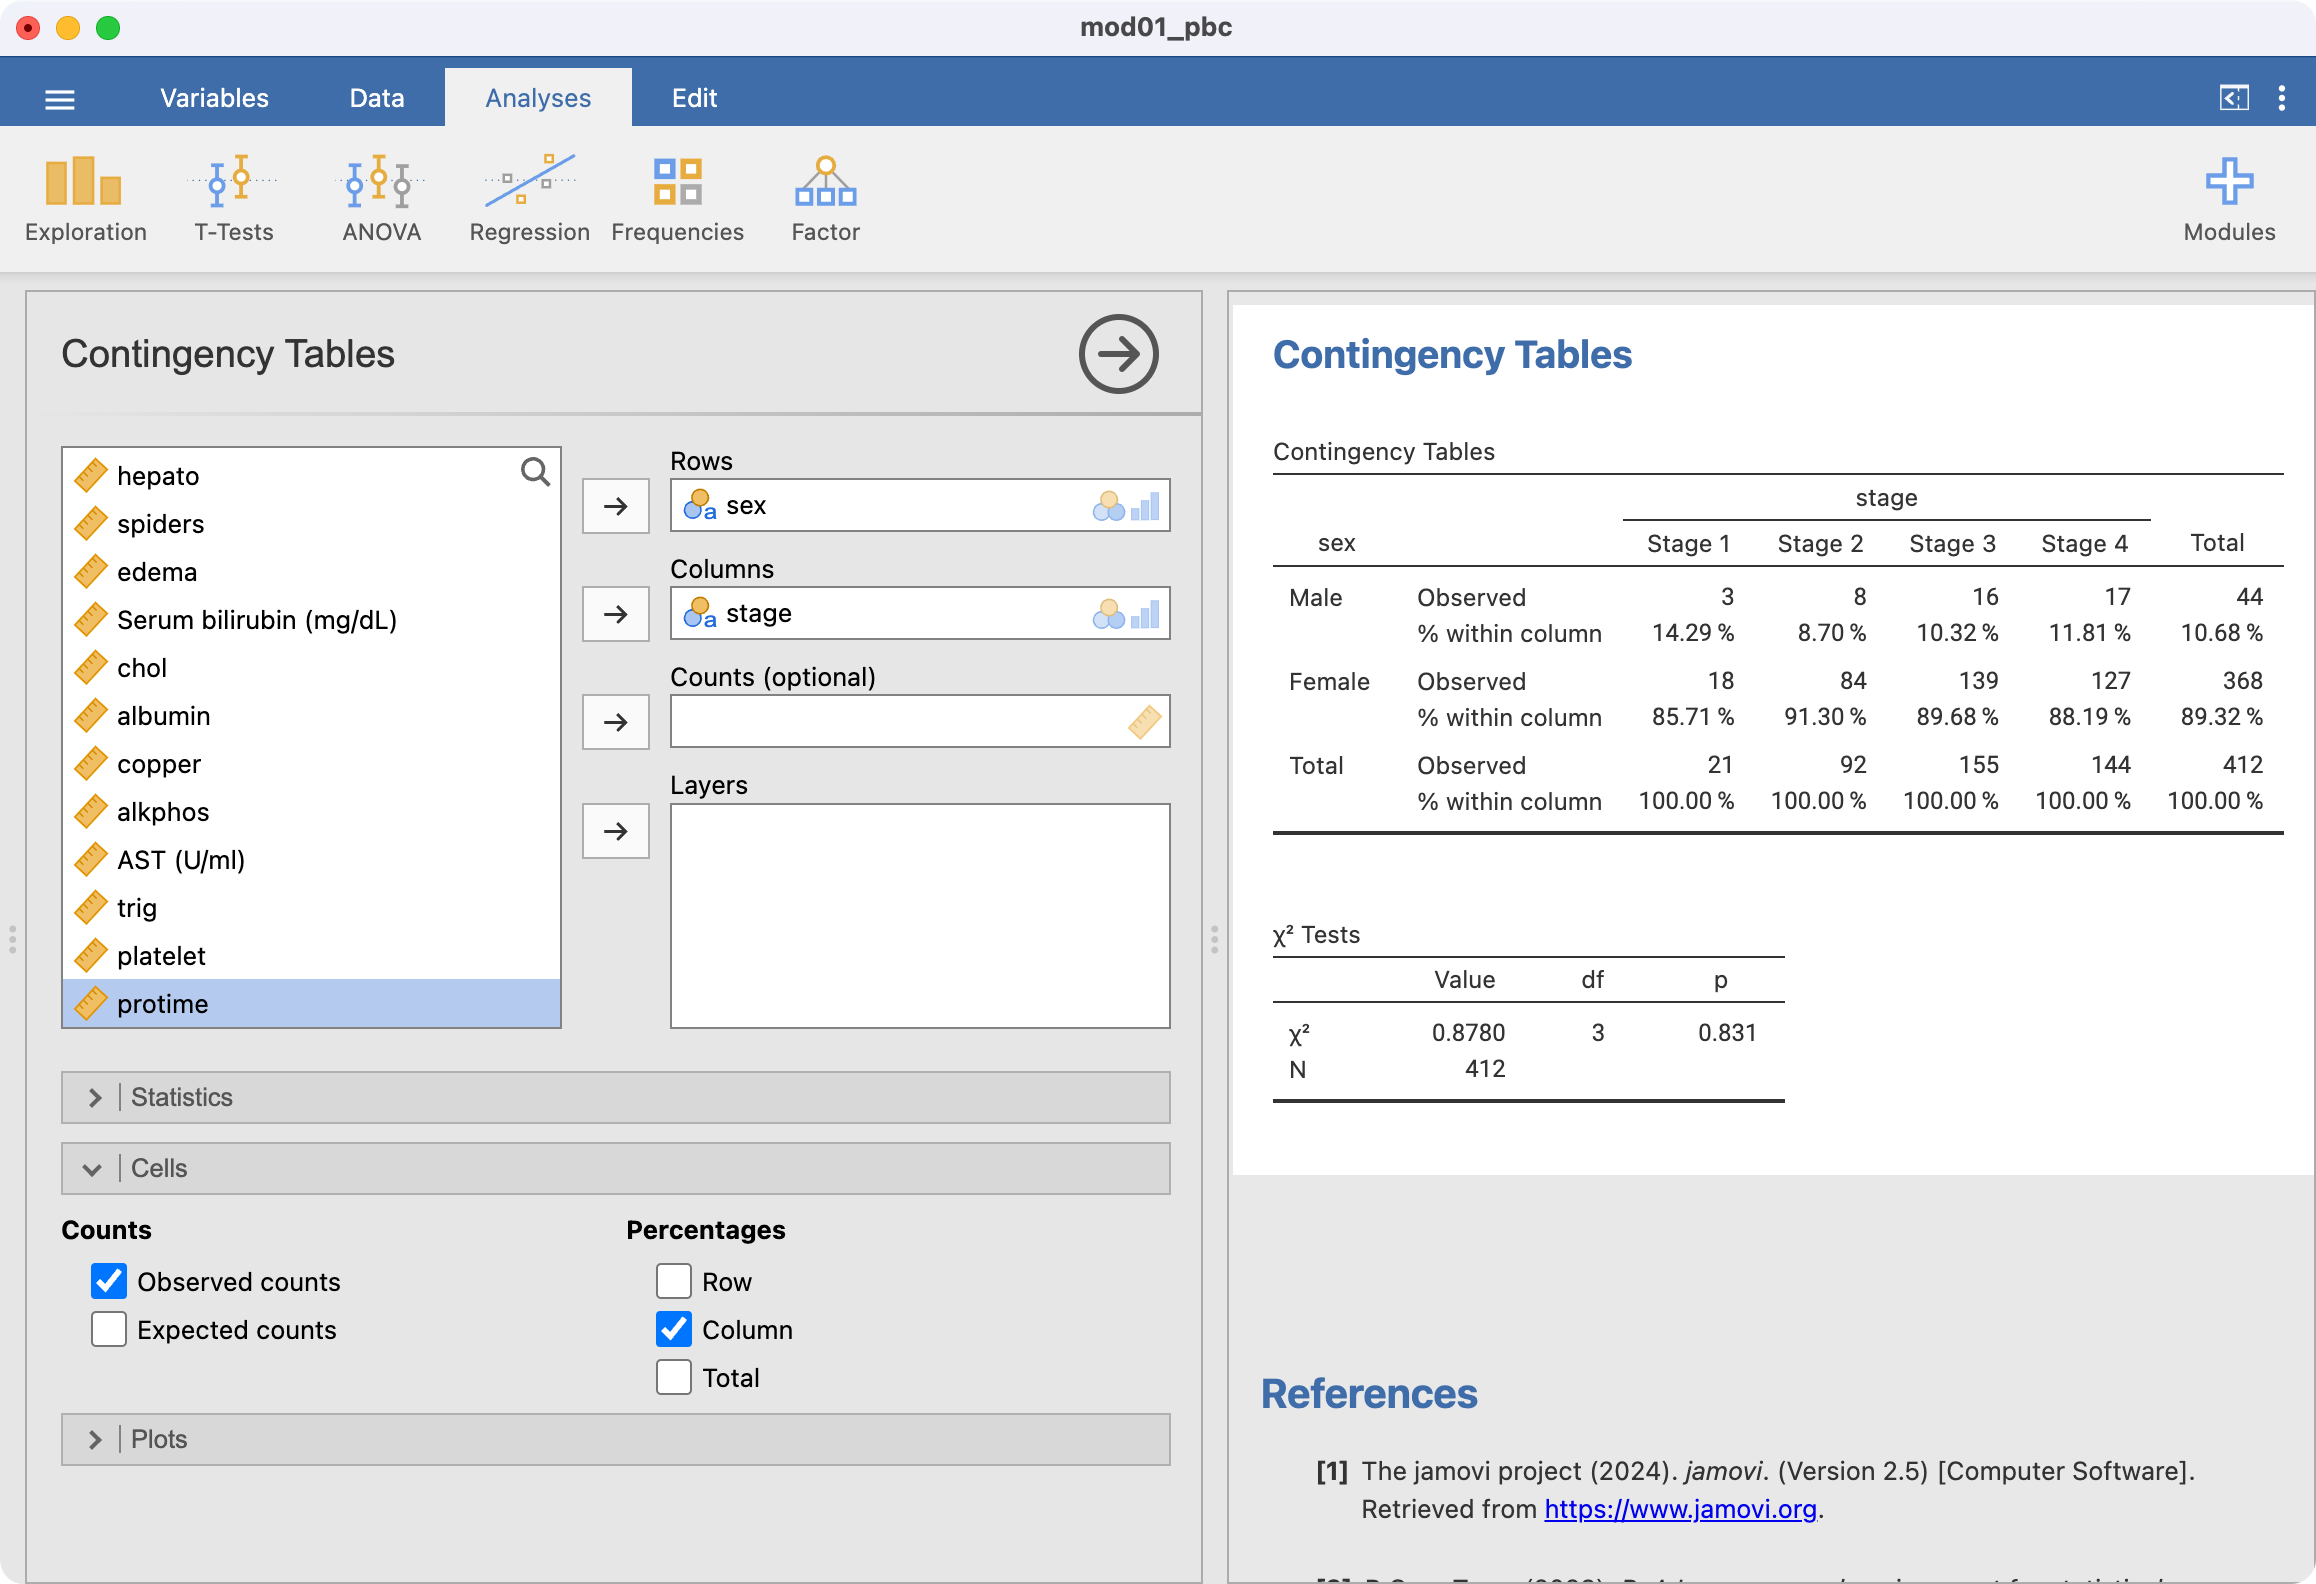Switch to the Data tab
Screen dimensions: 2316x1584
click(x=376, y=98)
